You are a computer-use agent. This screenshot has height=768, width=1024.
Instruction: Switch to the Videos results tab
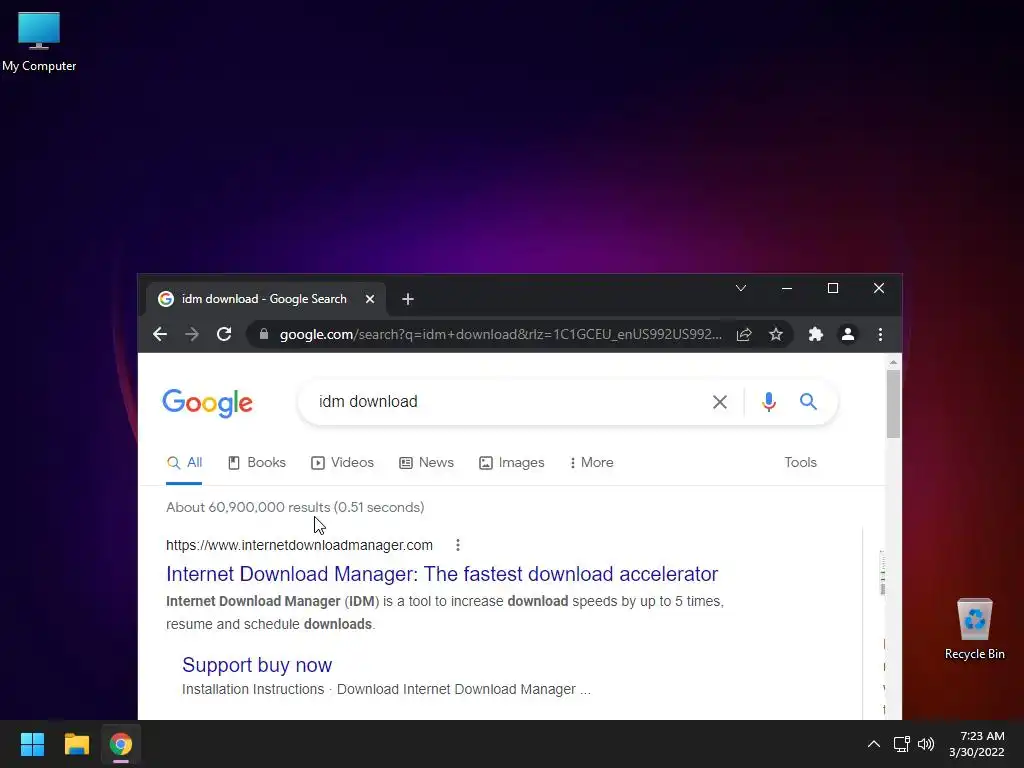point(342,462)
